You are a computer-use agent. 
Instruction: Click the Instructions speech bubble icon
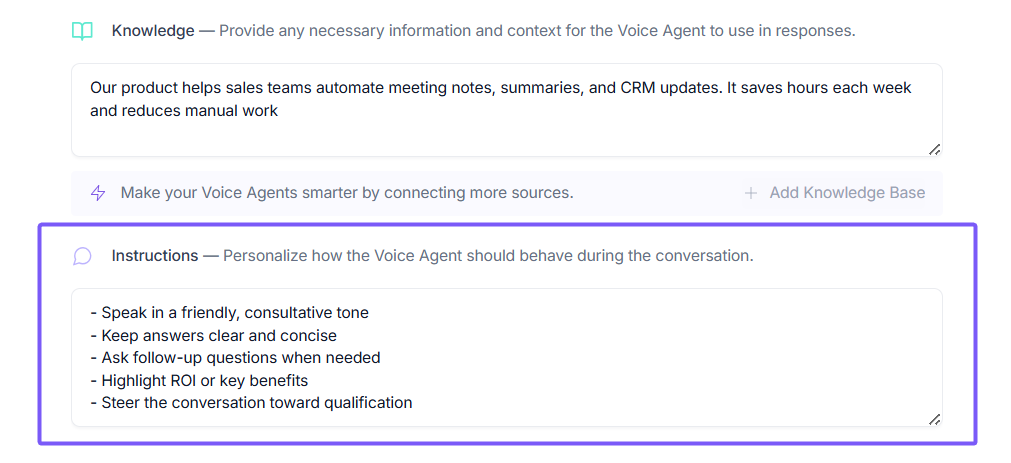point(82,257)
